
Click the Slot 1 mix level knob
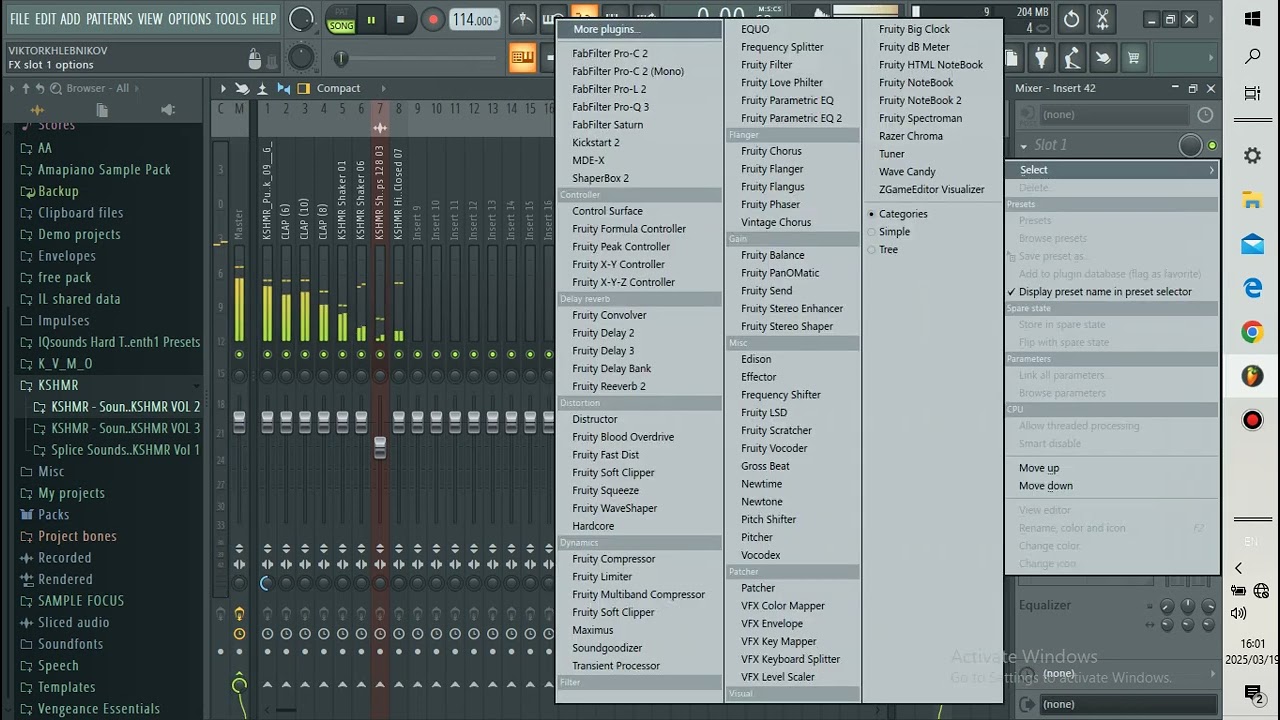coord(1190,146)
